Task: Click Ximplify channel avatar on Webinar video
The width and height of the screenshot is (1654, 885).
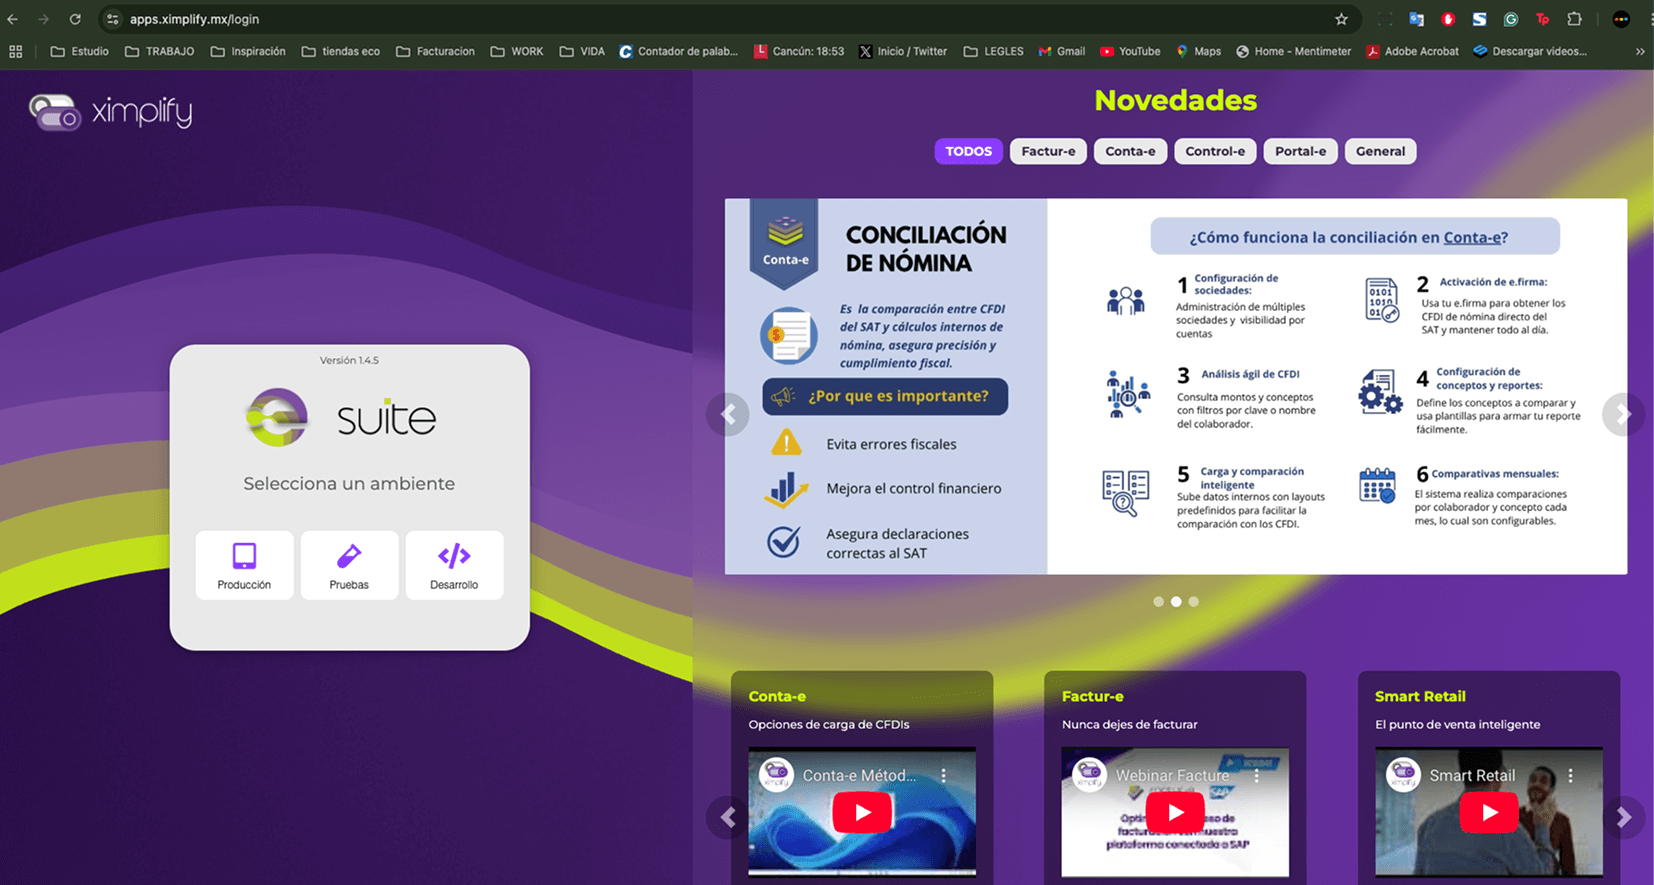Action: (x=1089, y=775)
